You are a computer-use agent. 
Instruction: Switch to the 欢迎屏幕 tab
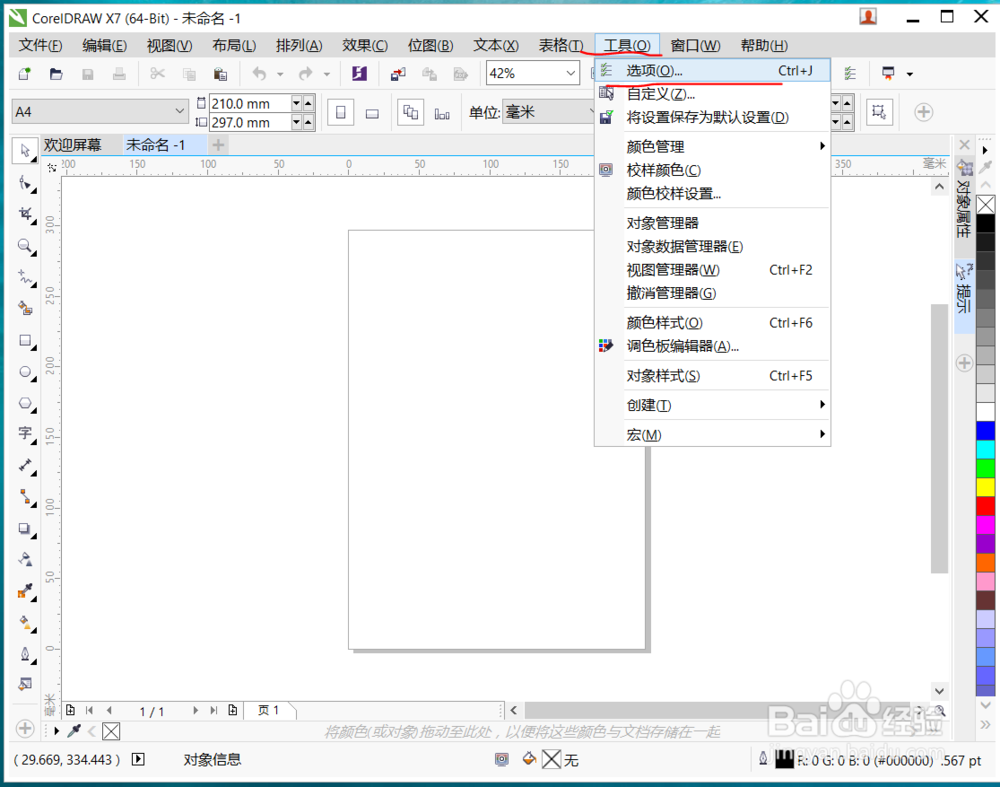pyautogui.click(x=73, y=145)
